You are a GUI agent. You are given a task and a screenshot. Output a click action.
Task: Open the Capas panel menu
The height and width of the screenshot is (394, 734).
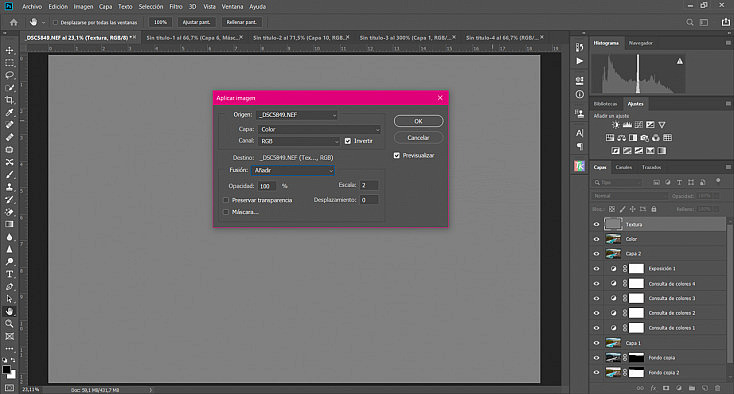point(728,167)
